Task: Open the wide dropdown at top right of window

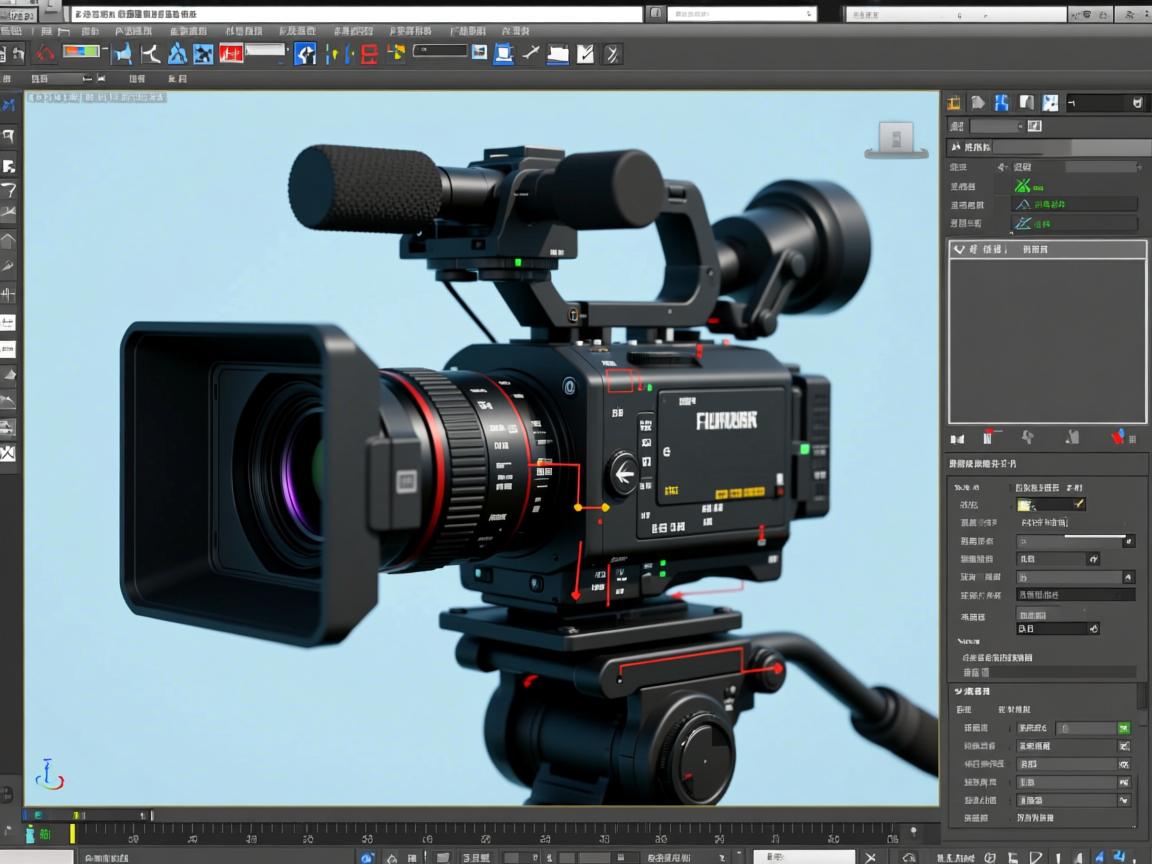Action: coord(954,15)
